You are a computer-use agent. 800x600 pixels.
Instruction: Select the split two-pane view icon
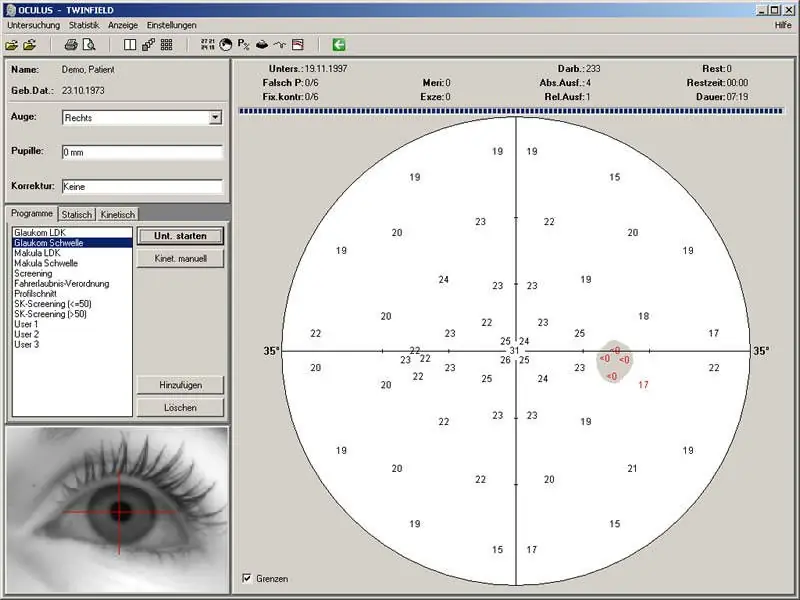coord(129,44)
